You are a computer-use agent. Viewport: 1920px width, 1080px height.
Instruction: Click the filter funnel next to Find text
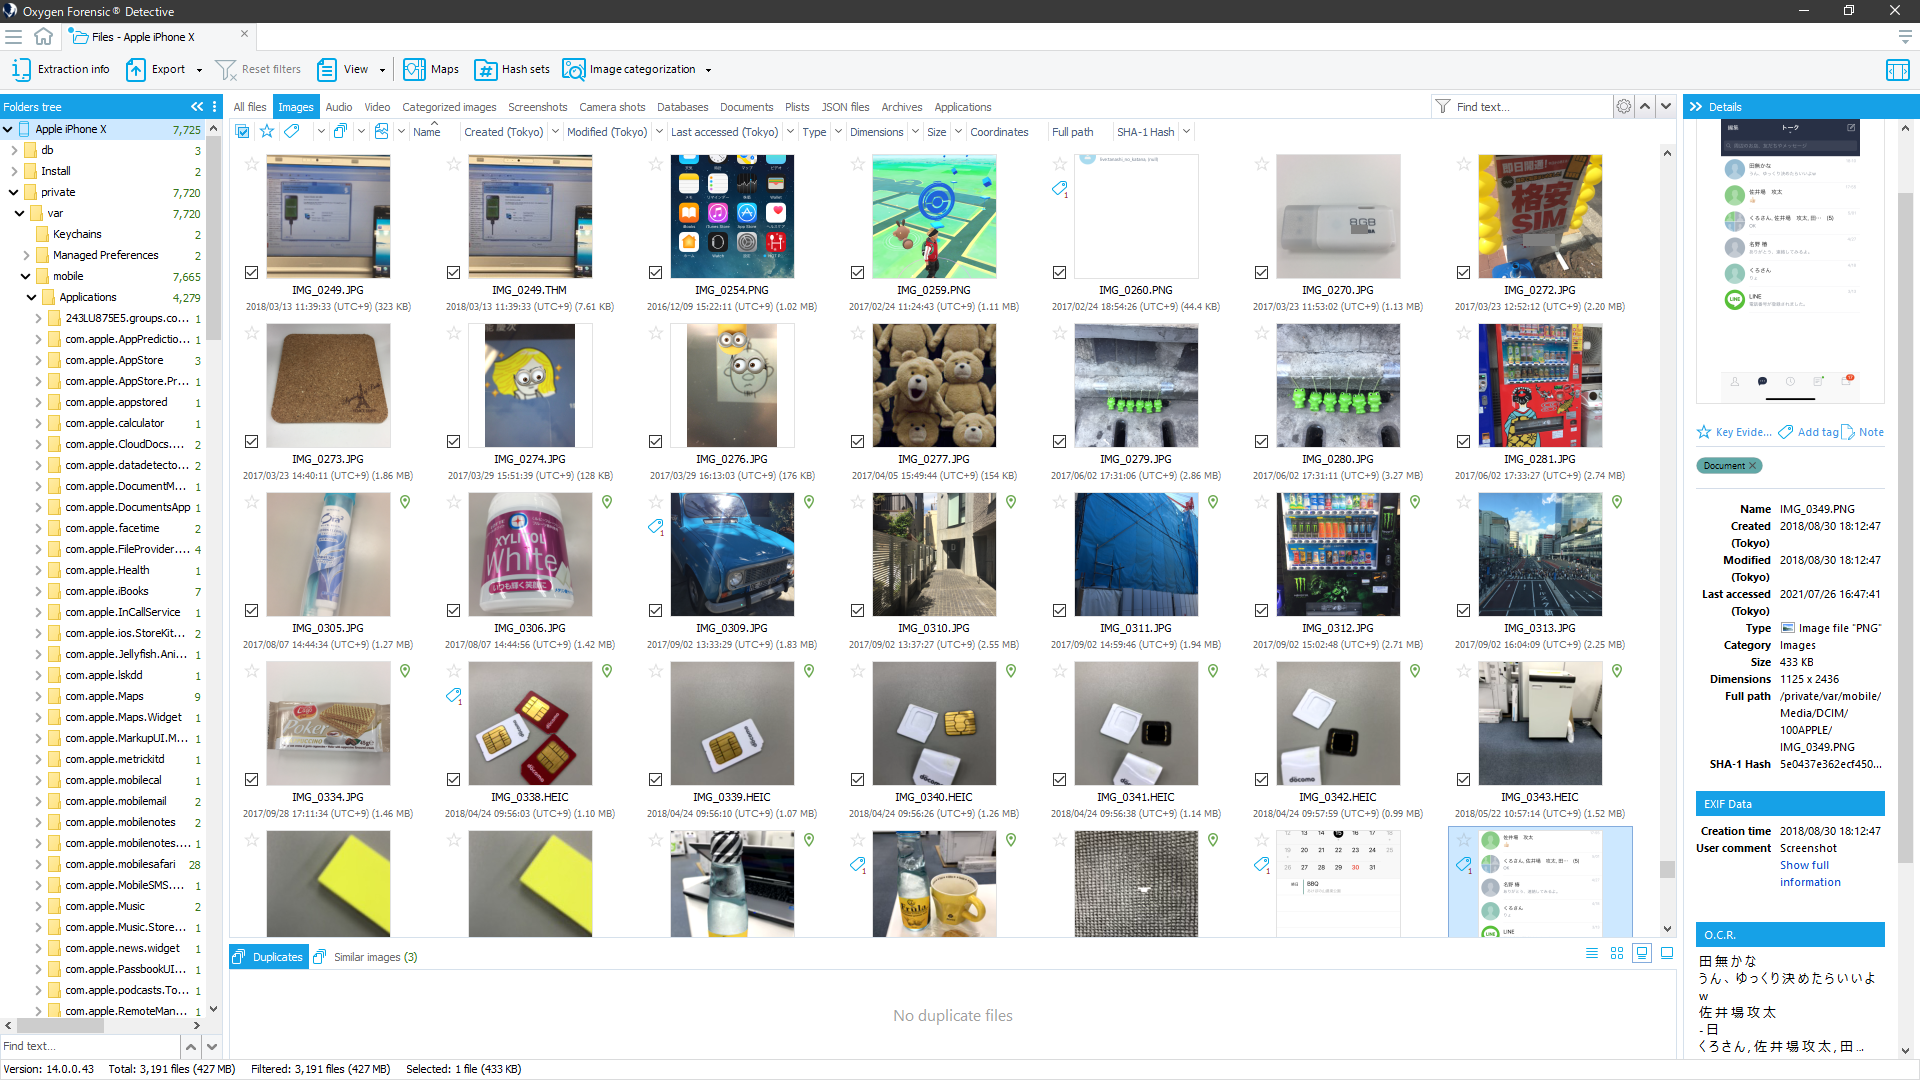[1442, 107]
